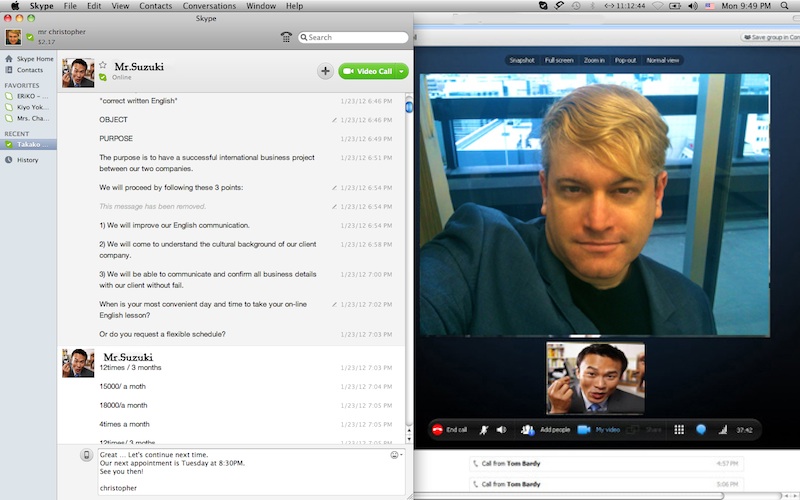
Task: Click the horizontal scrollbar under the call window
Action: point(569,496)
